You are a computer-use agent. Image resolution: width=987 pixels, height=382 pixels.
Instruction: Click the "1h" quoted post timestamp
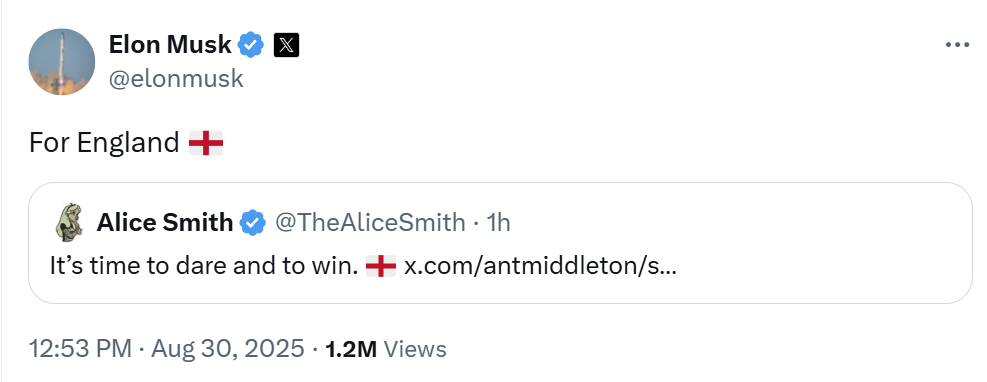[499, 222]
